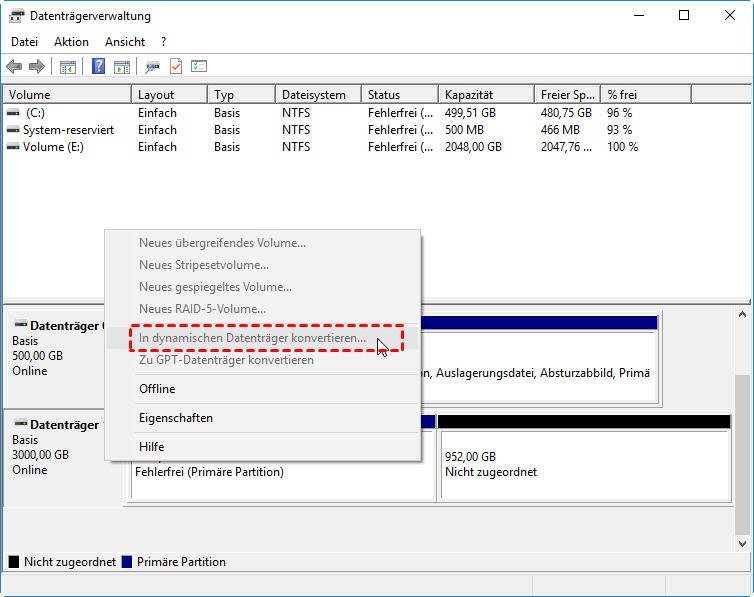The image size is (754, 597).
Task: Open the ? help menu
Action: pos(163,42)
